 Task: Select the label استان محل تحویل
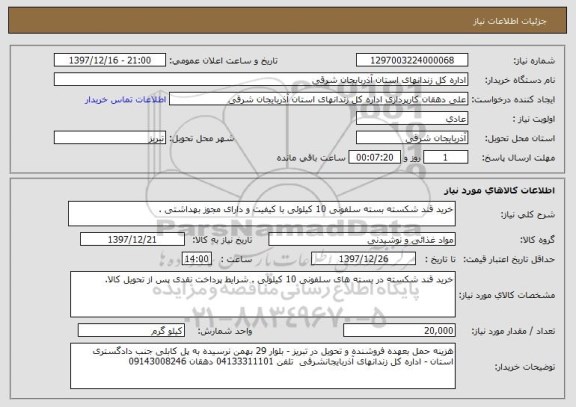click(520, 138)
